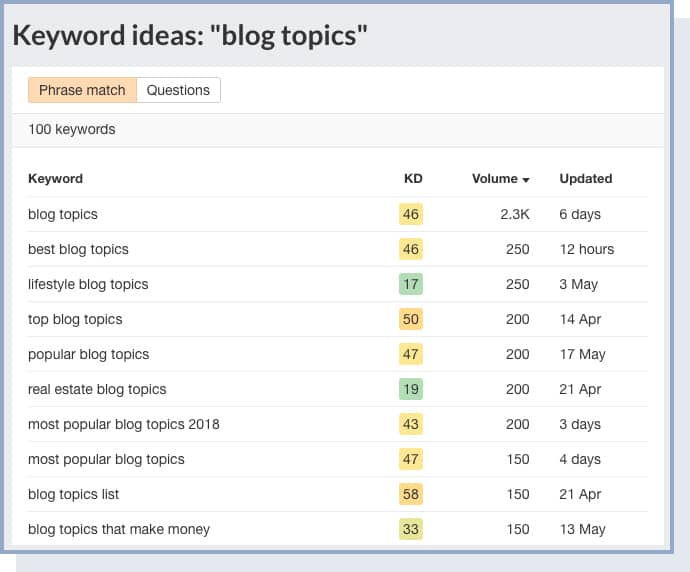Click the green KD 17 badge
The height and width of the screenshot is (572, 690).
coord(411,284)
